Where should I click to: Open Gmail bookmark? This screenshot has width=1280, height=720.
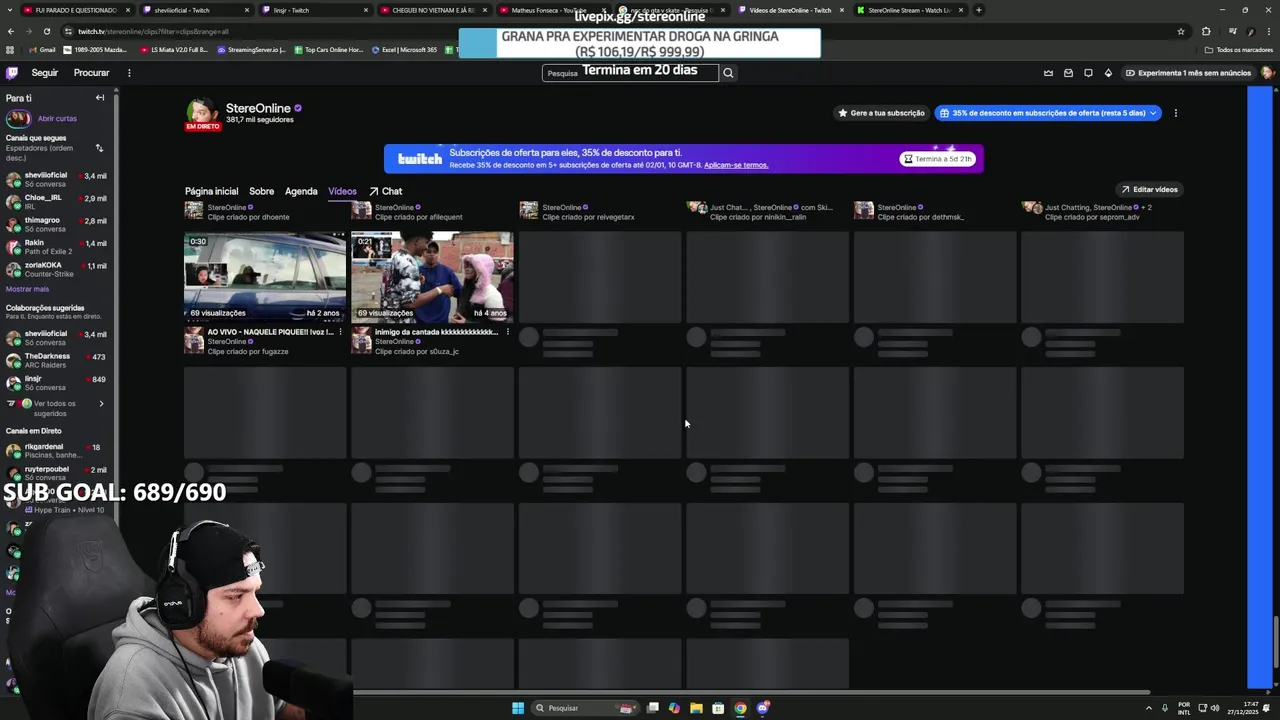tap(42, 50)
